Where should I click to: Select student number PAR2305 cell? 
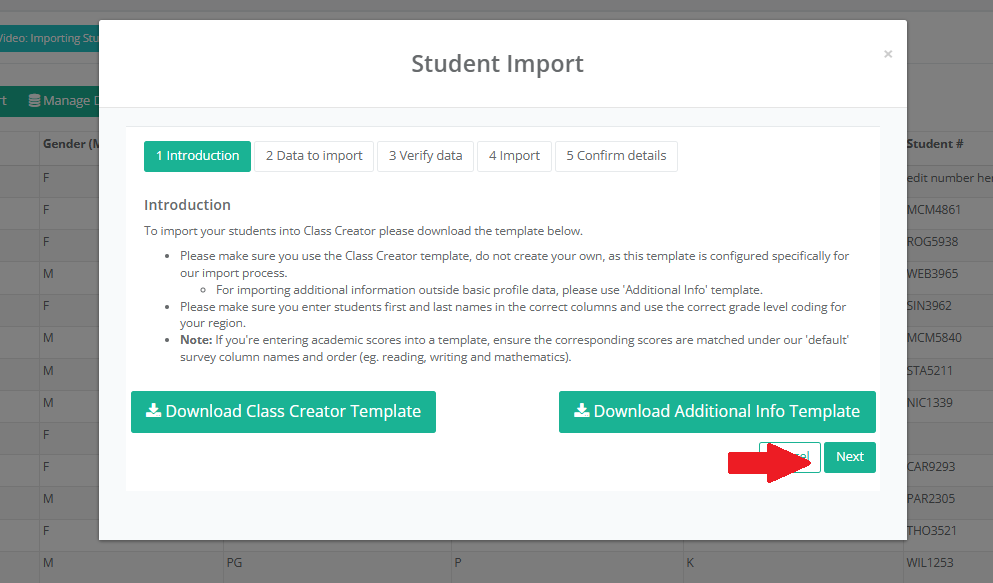[931, 499]
